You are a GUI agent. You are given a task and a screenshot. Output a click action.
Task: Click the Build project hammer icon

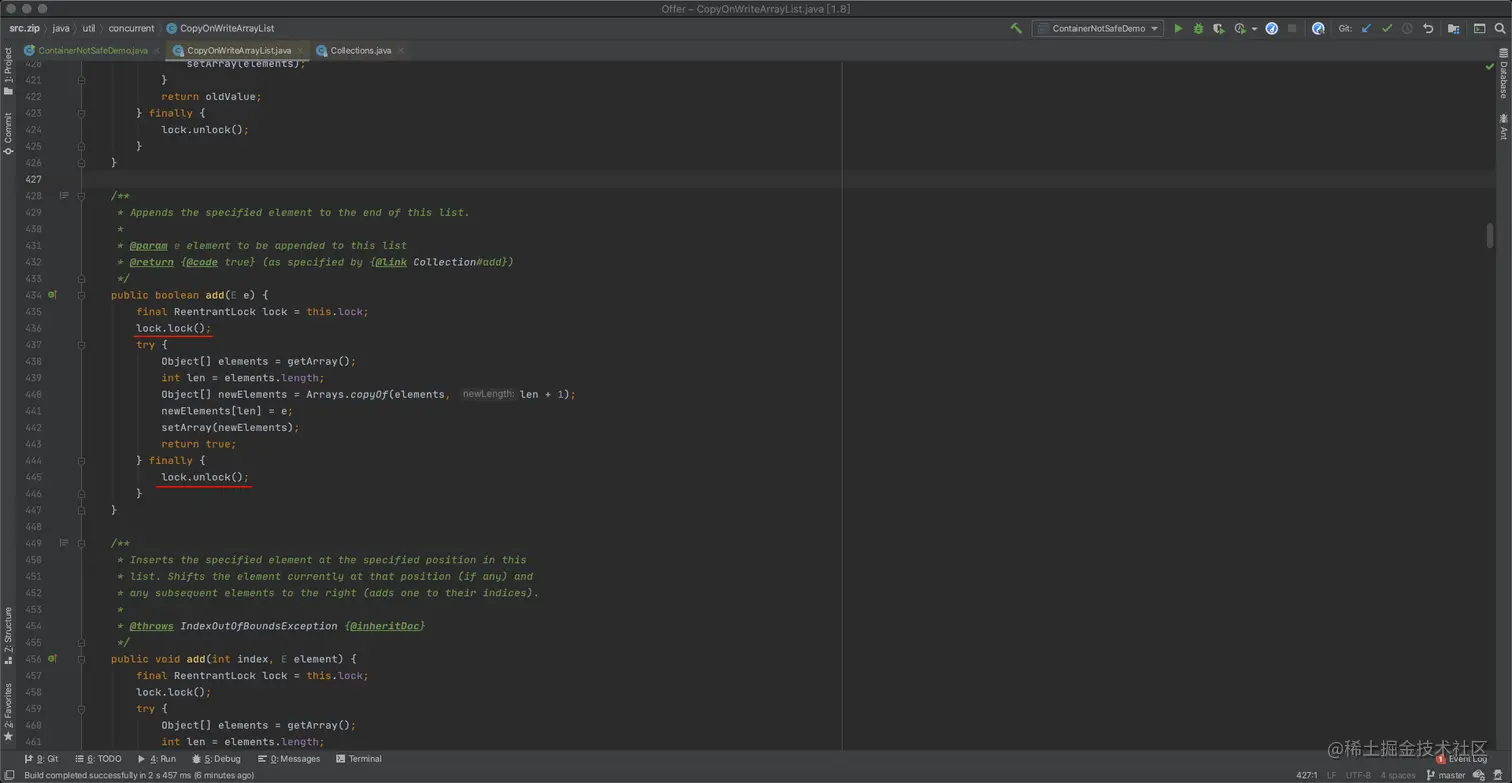(1016, 29)
